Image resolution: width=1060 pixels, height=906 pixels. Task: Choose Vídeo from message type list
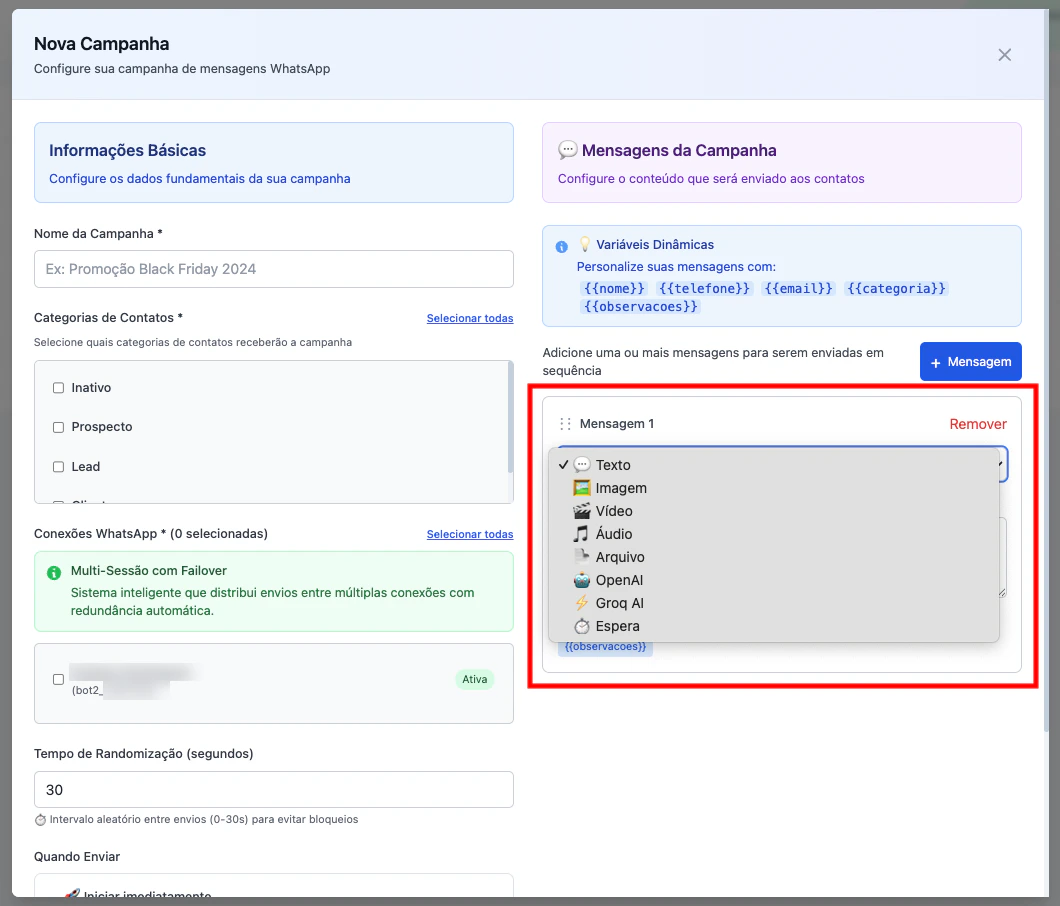coord(773,511)
